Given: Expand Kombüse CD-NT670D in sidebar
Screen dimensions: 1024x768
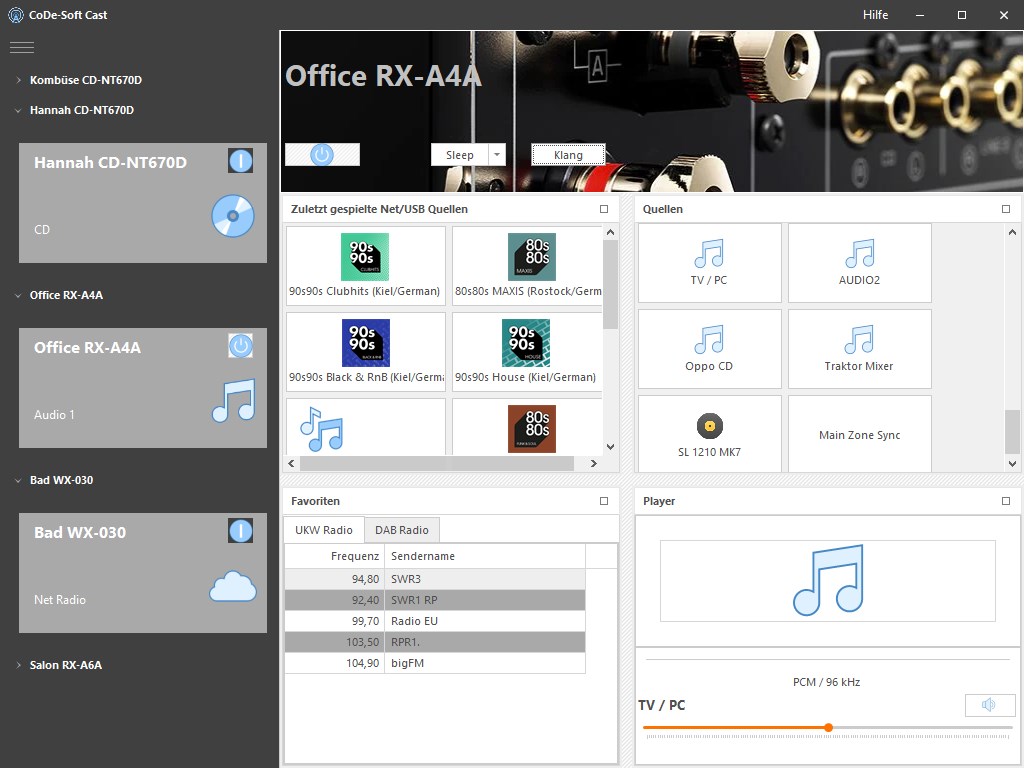Looking at the screenshot, I should coord(18,80).
